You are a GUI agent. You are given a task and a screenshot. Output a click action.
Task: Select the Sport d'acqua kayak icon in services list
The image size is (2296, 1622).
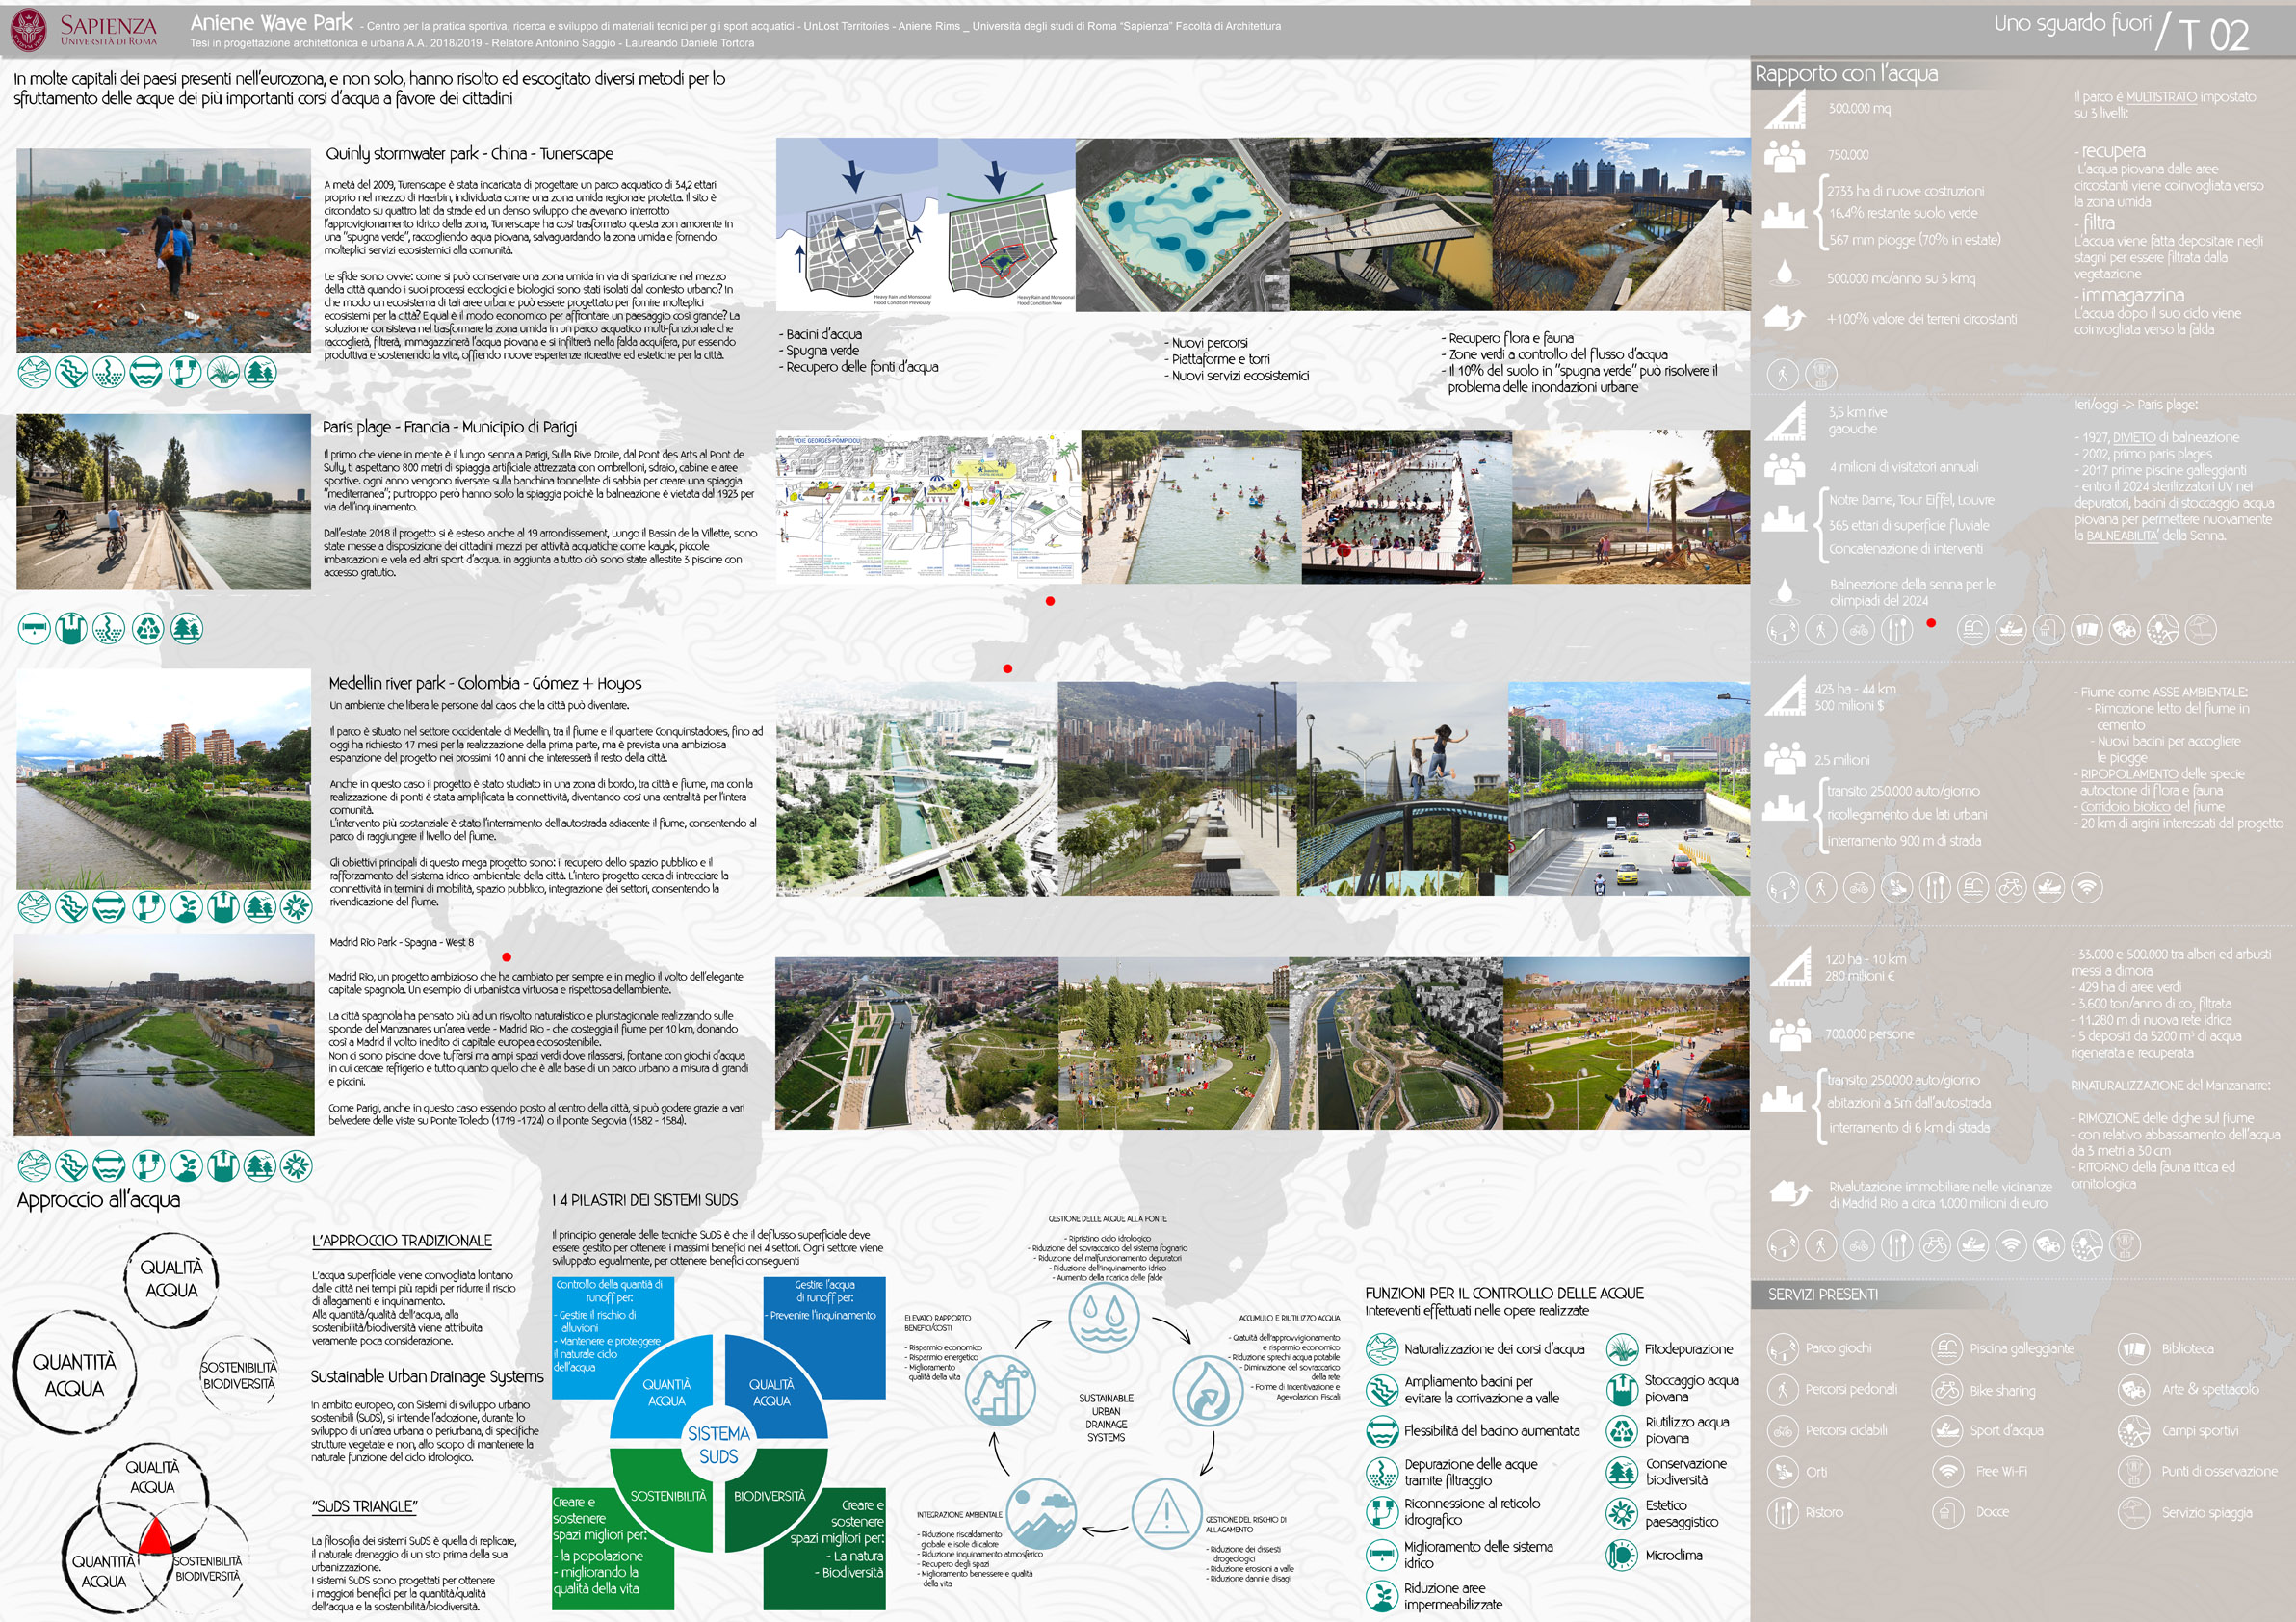click(x=1946, y=1431)
